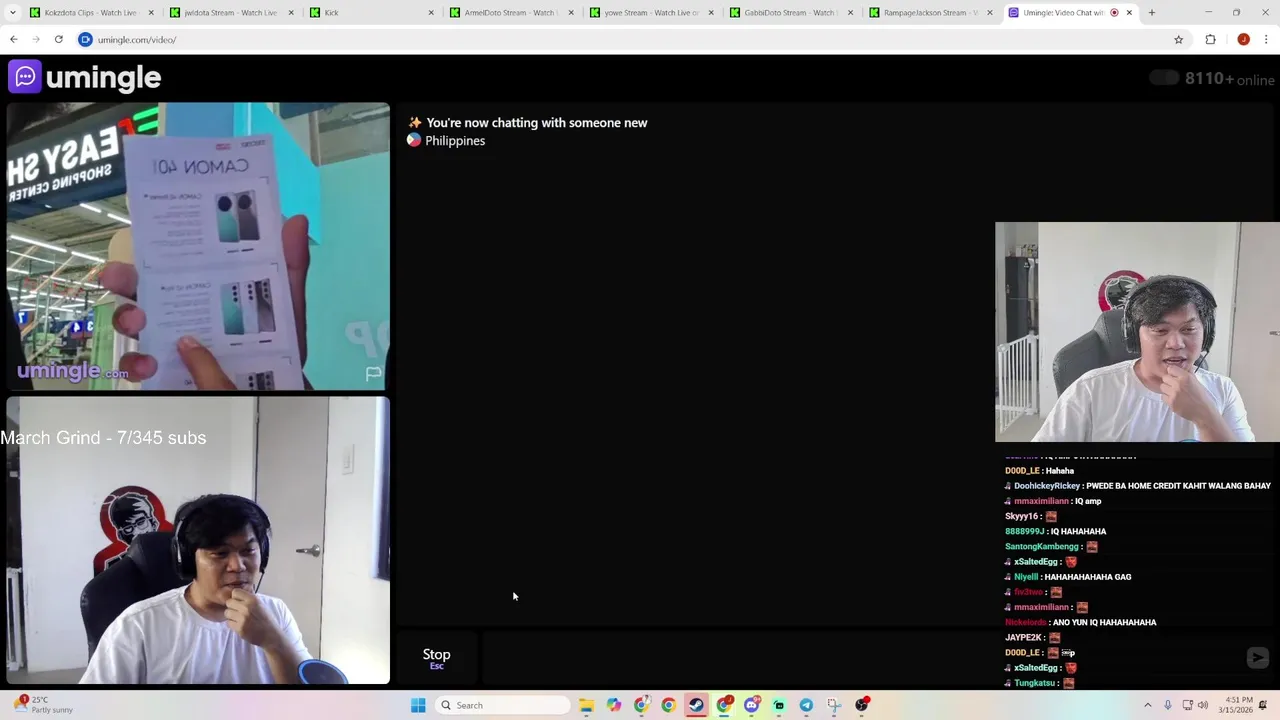Screen dimensions: 1280x720
Task: Toggle the switch next to online count
Action: (1163, 78)
